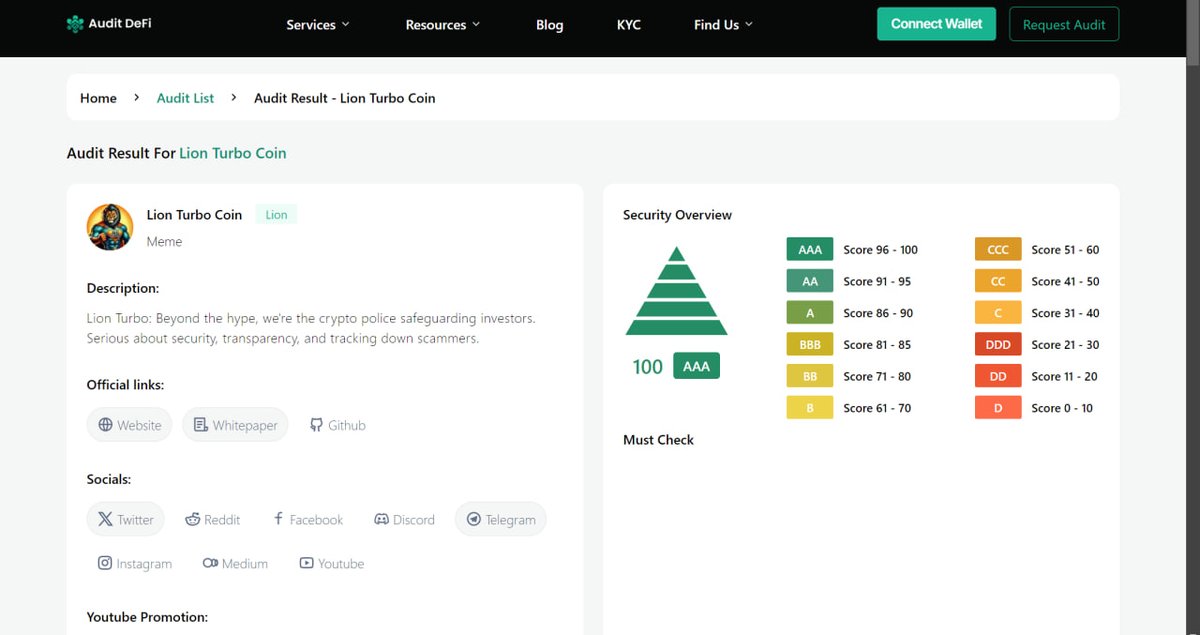Navigate to the Audit List breadcrumb
Screen dimensions: 1200x635
point(185,97)
